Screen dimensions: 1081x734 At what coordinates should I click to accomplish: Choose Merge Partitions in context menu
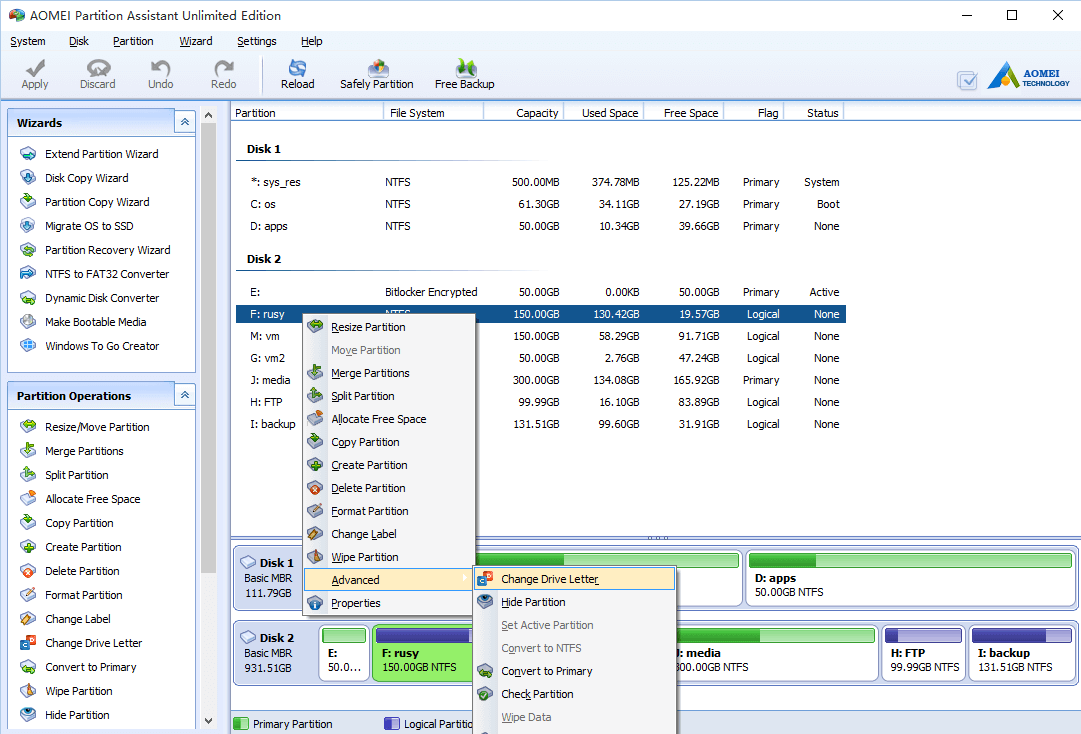coord(389,374)
